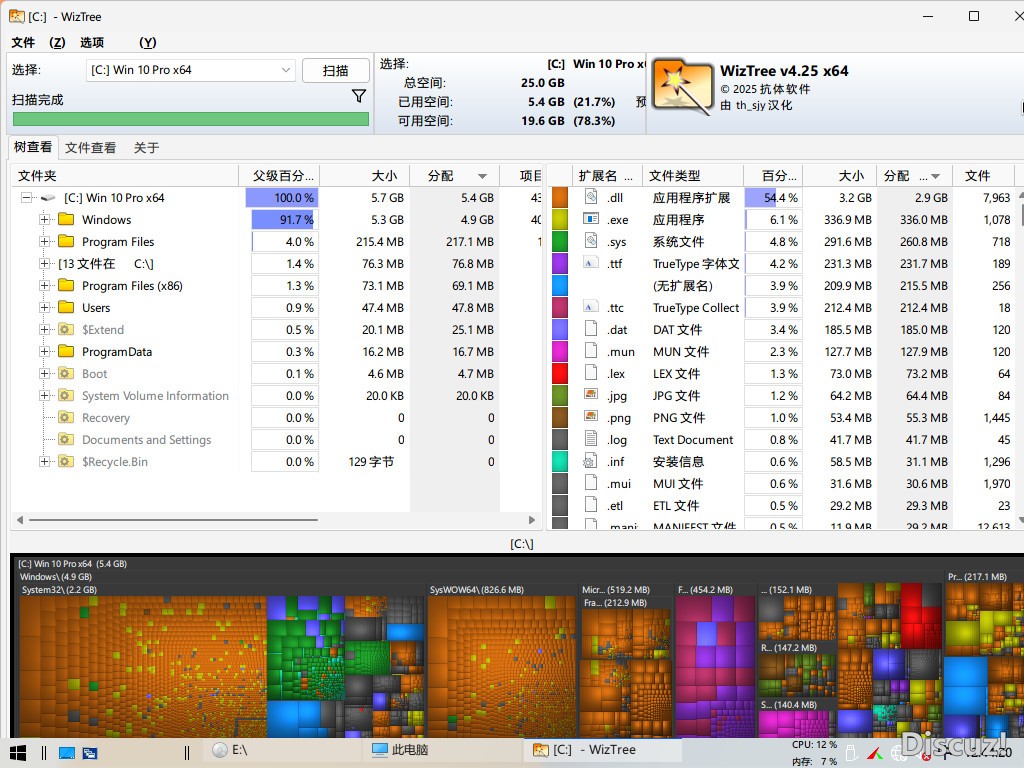Click the WizTree title bar app icon
1024x768 pixels.
pyautogui.click(x=17, y=16)
